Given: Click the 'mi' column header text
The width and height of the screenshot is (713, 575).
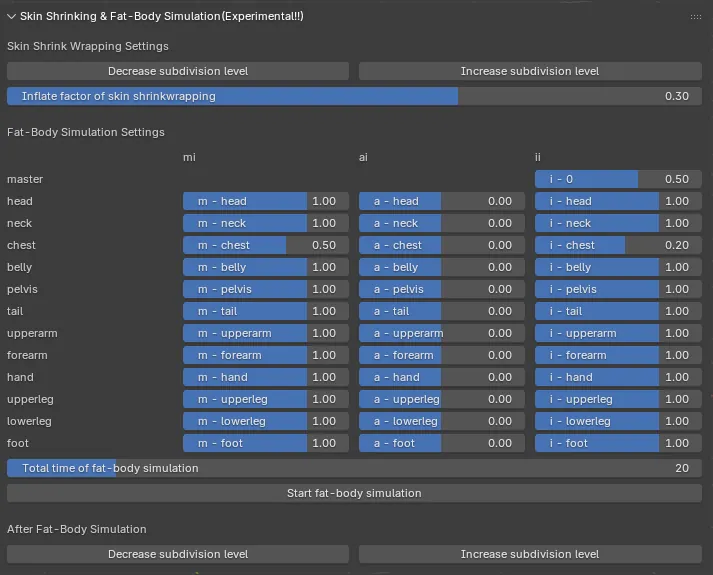Looking at the screenshot, I should coord(189,157).
